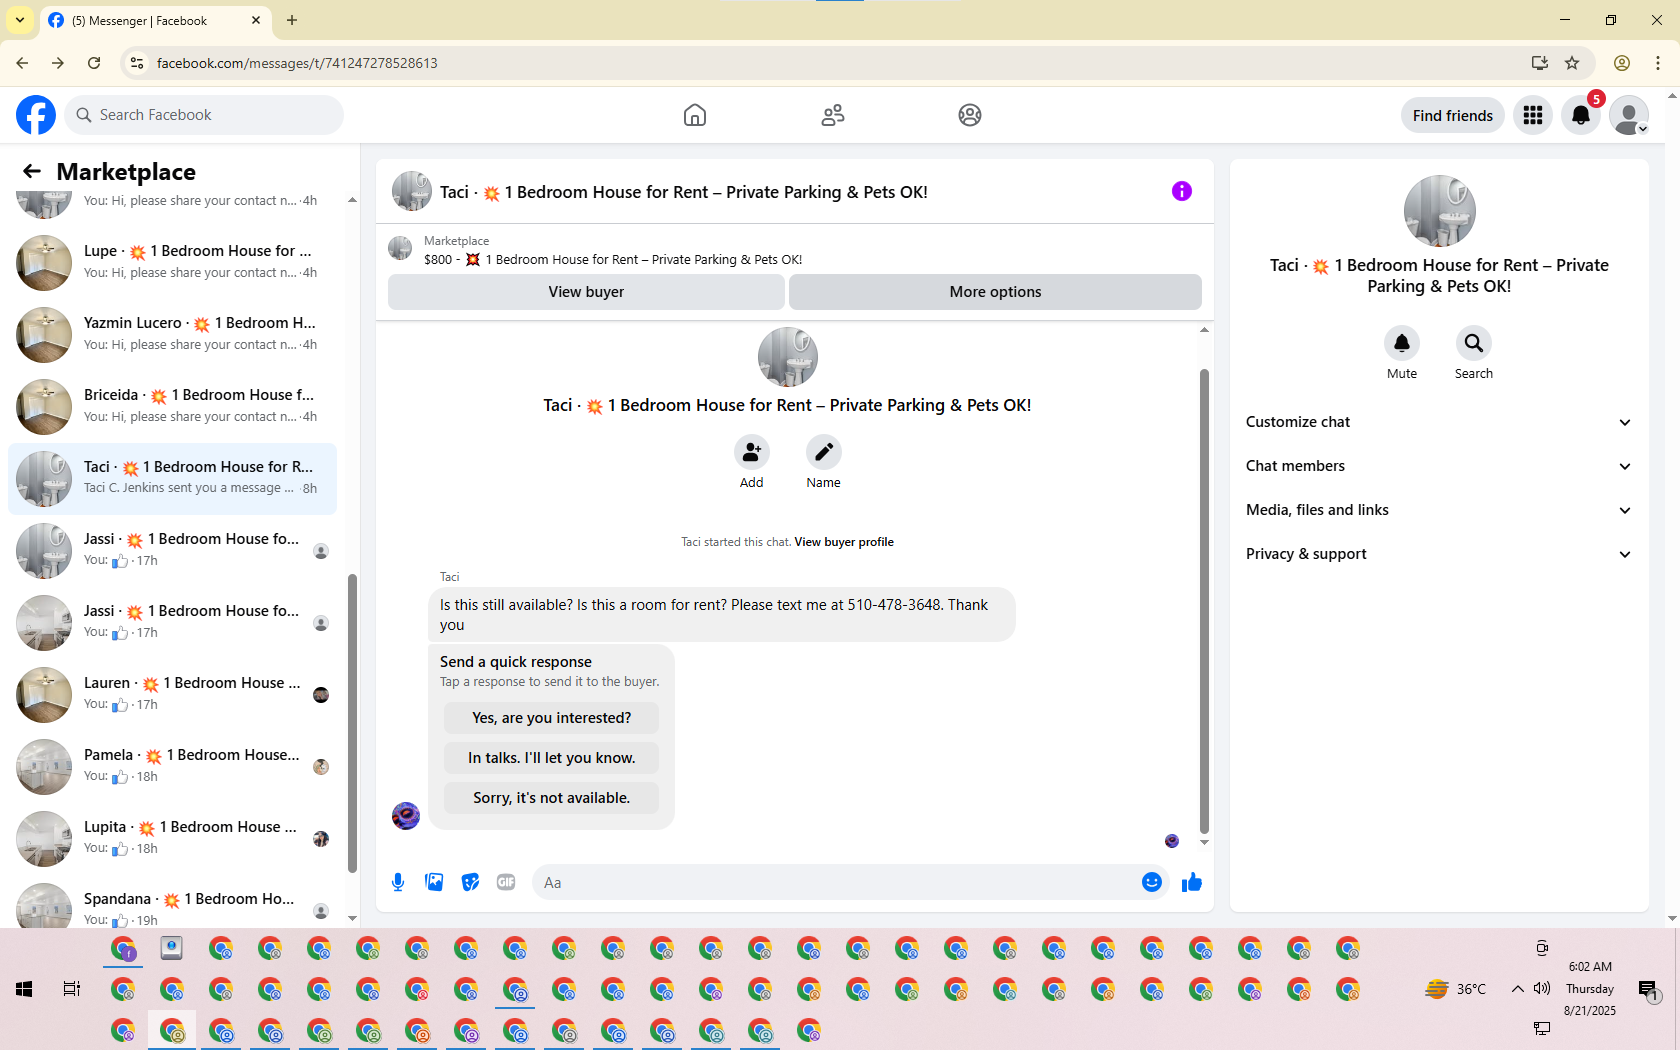This screenshot has width=1680, height=1050.
Task: Expand Privacy & support section
Action: click(1439, 554)
